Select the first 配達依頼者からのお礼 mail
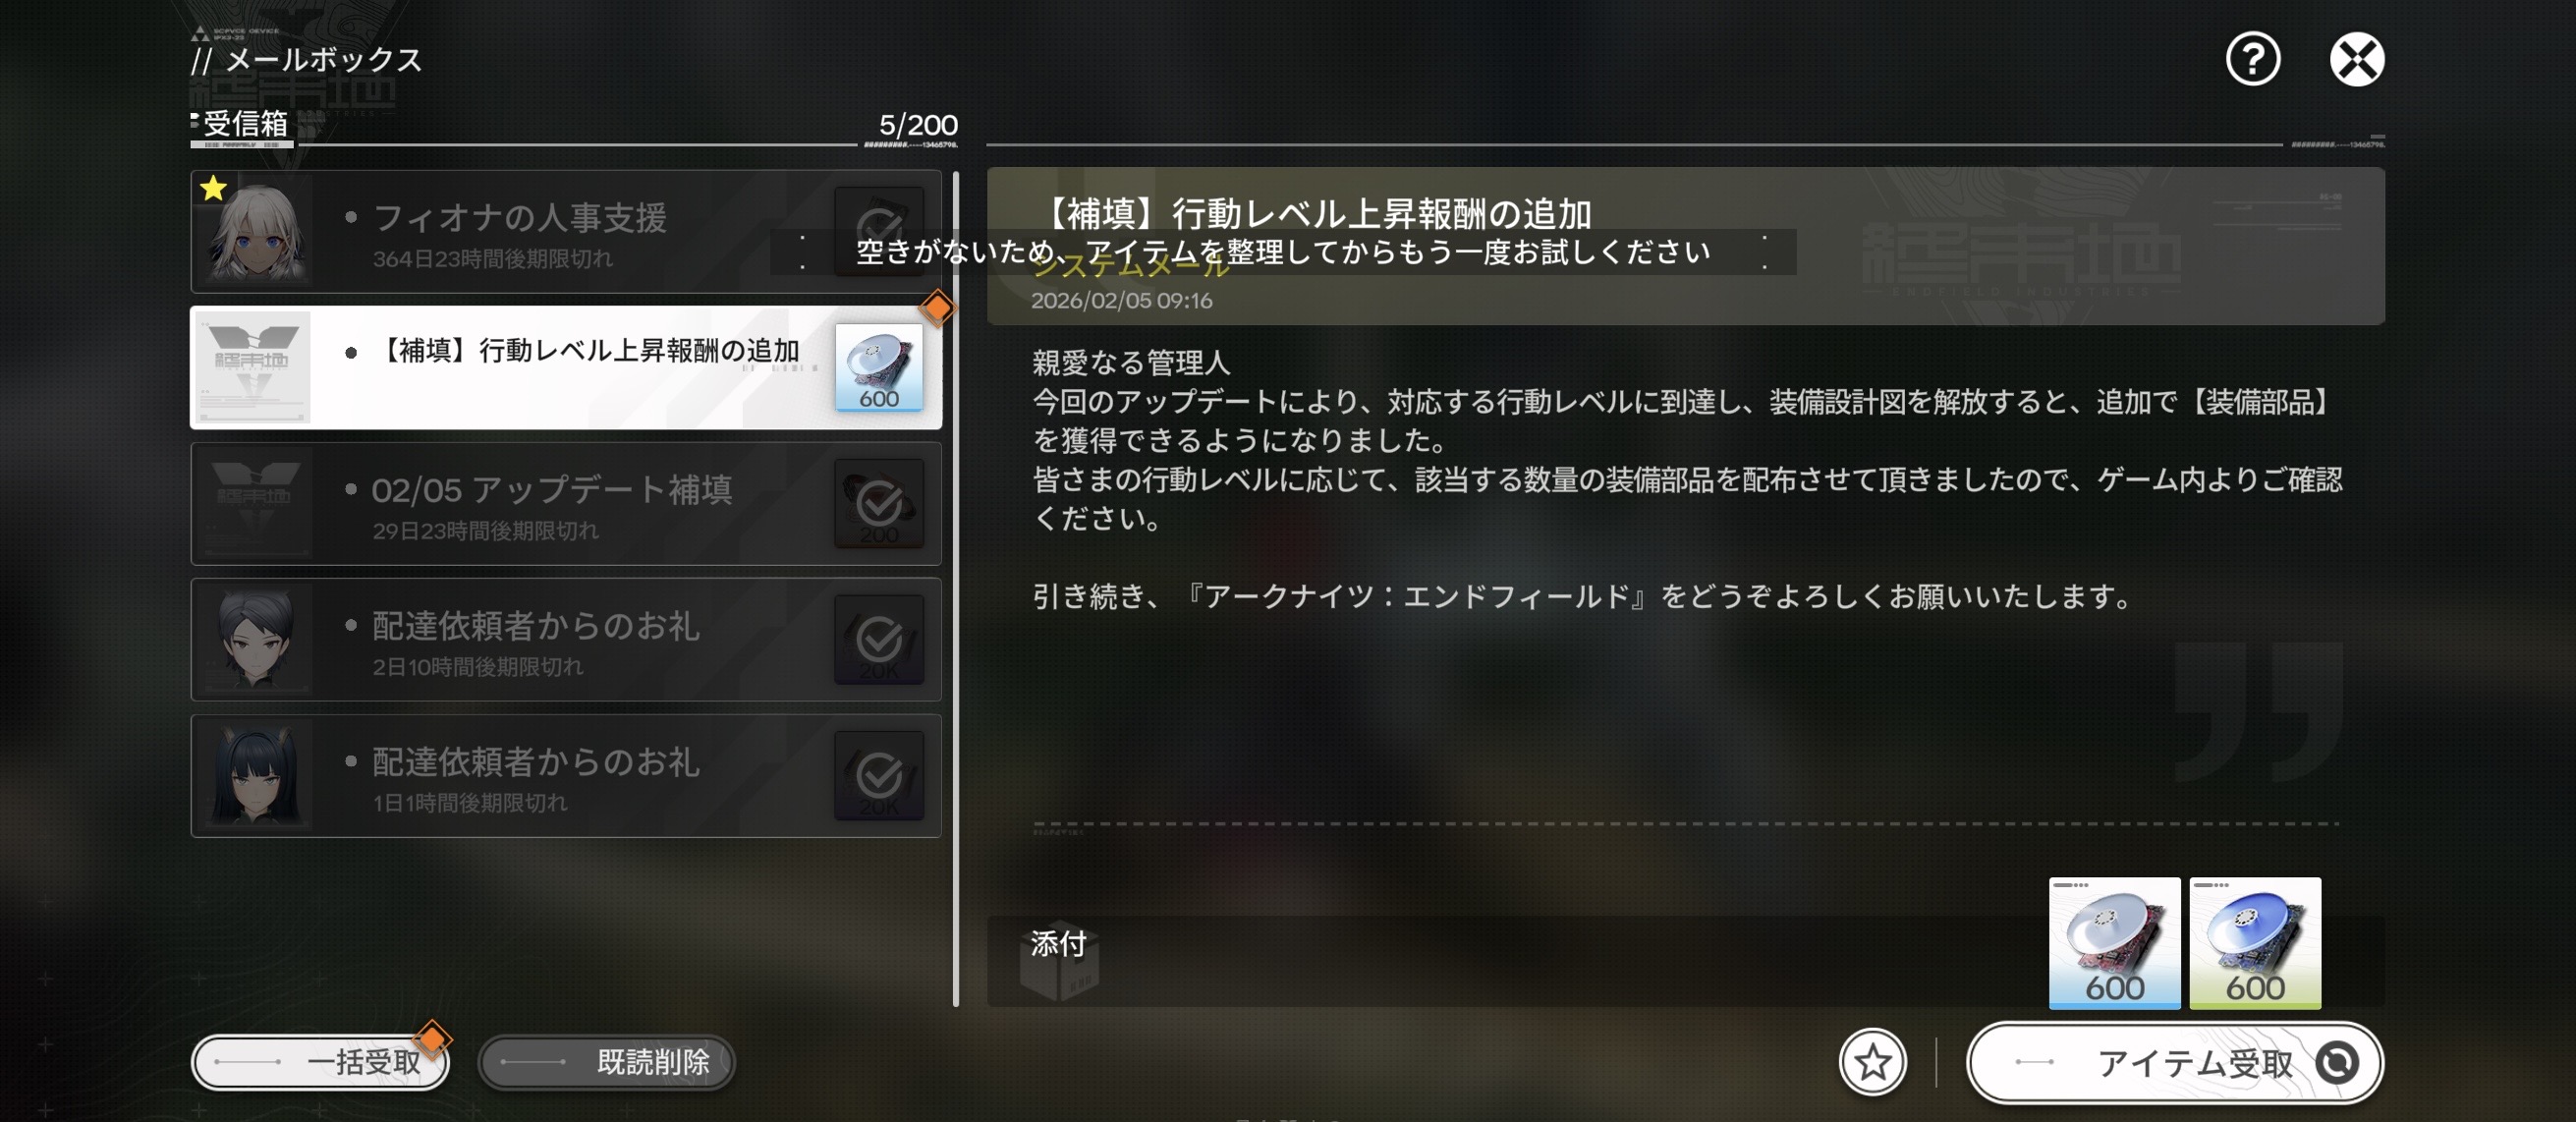 tap(566, 640)
